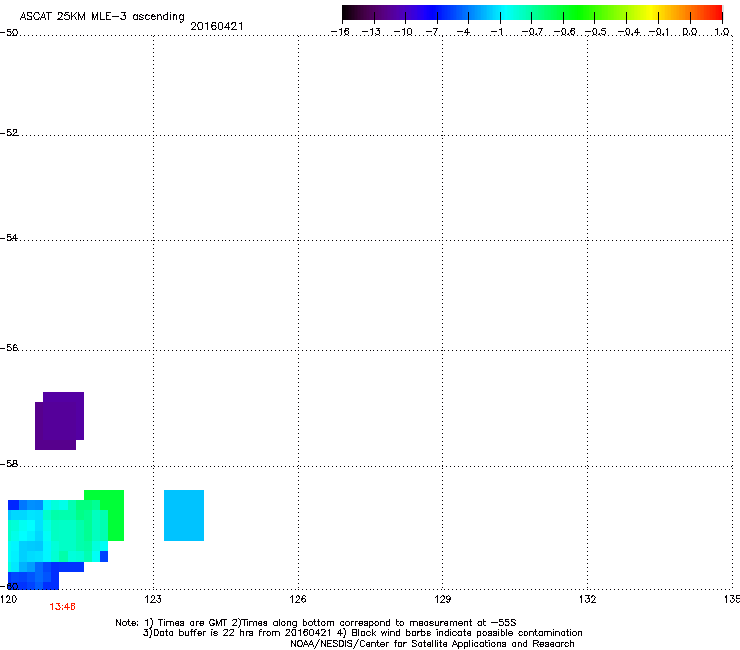Click the '-10' color scale label

click(x=403, y=32)
